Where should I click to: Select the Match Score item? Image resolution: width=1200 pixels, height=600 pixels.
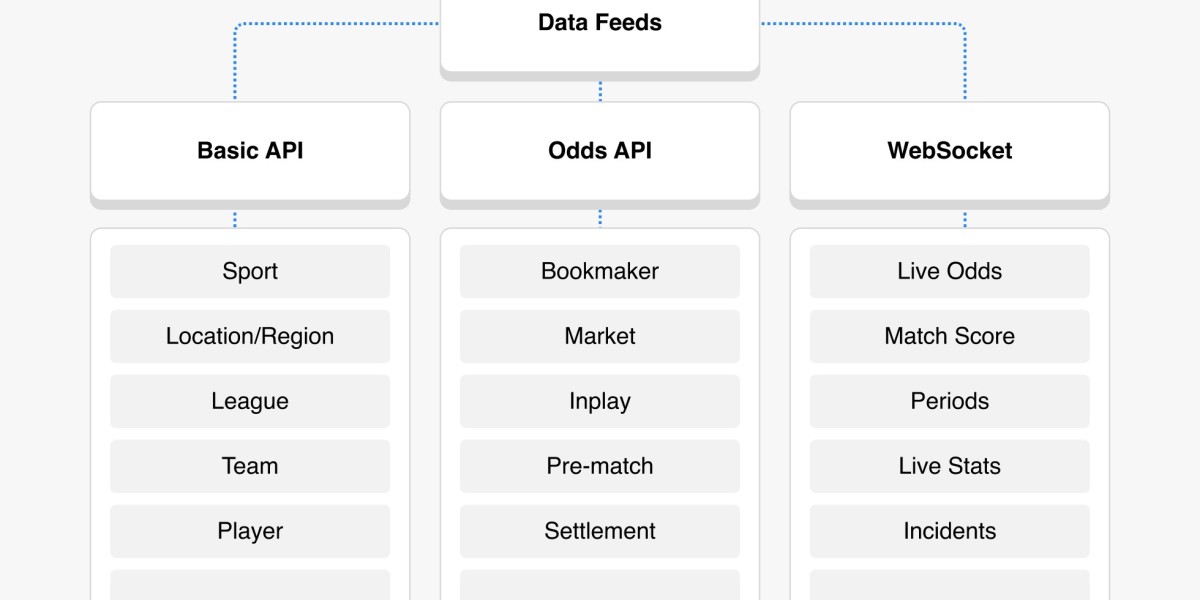950,336
